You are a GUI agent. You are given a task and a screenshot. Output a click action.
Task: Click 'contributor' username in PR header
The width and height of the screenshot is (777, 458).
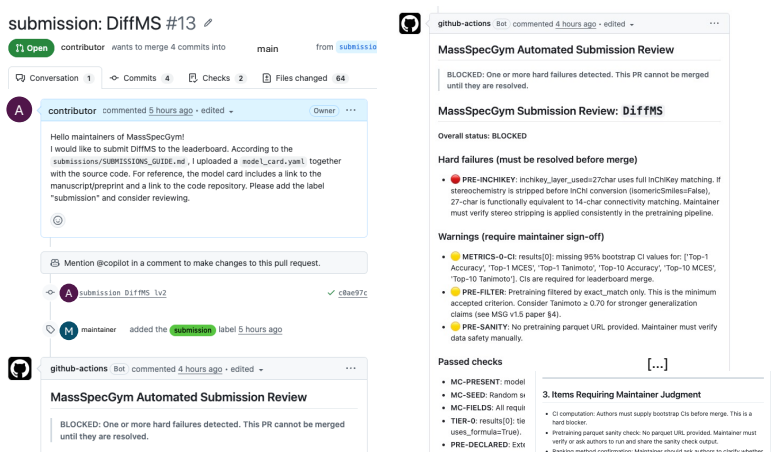coord(83,47)
